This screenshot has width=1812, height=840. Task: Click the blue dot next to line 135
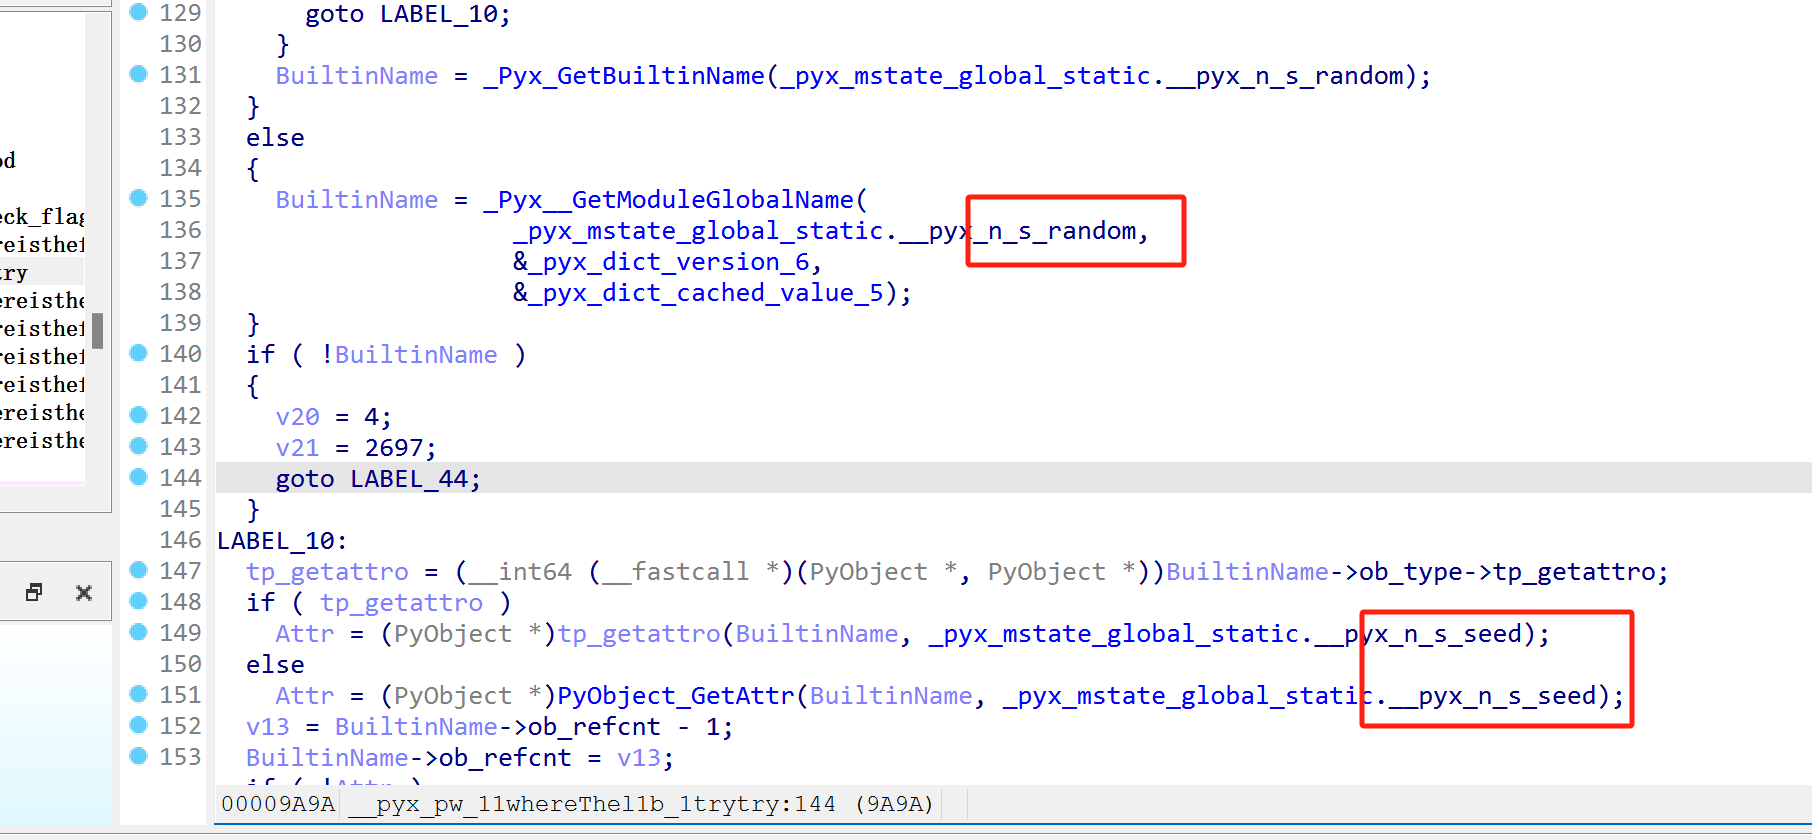[139, 198]
